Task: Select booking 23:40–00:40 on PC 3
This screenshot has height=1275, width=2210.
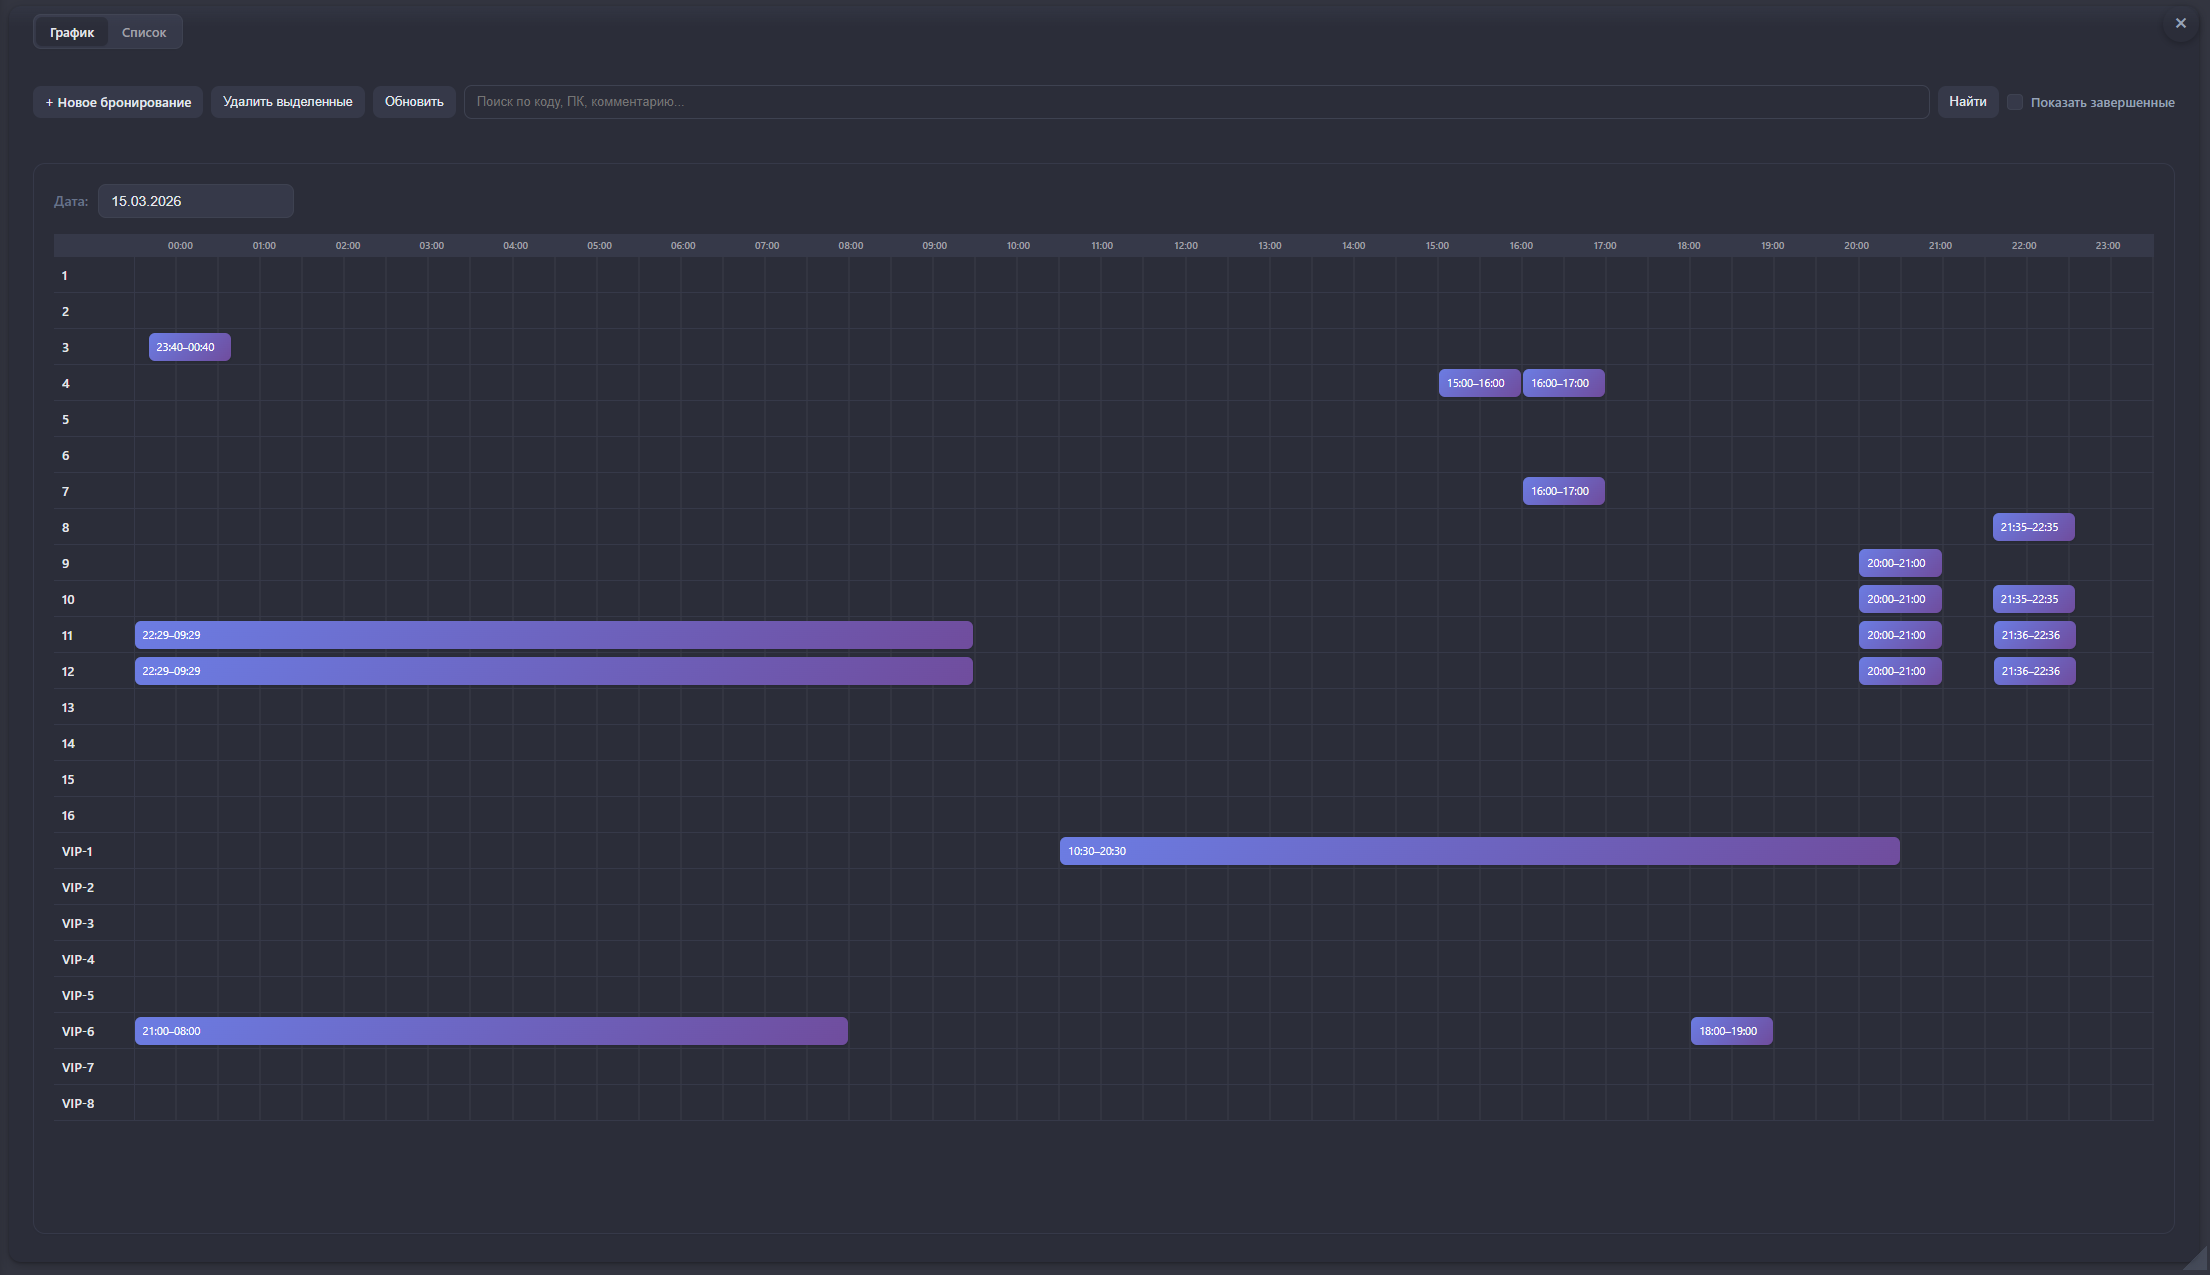Action: (189, 347)
